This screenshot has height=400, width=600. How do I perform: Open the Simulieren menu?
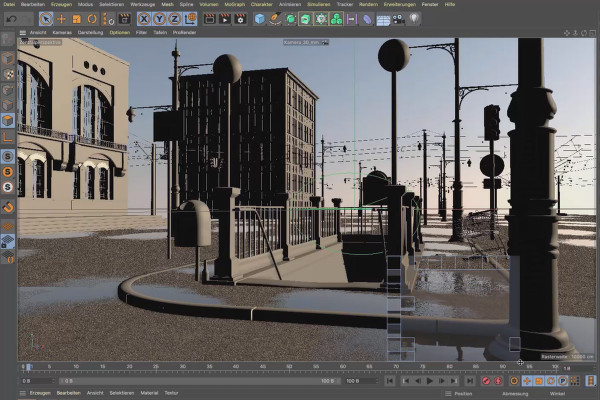click(x=319, y=5)
